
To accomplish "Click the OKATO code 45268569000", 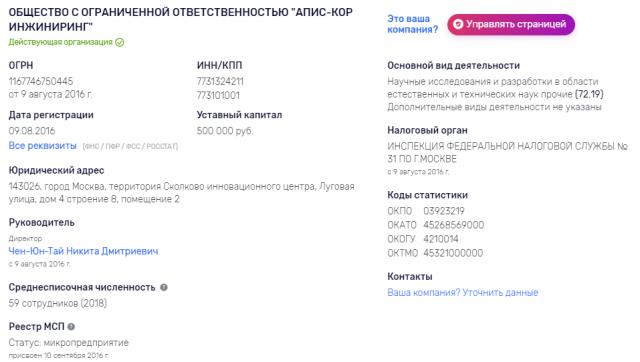I will click(453, 225).
